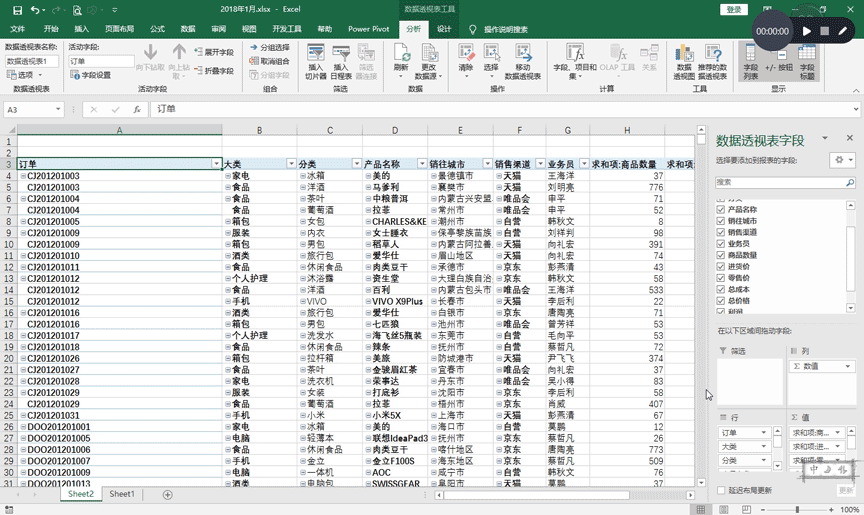Open the 文件 (File) menu
The image size is (864, 515).
[18, 29]
